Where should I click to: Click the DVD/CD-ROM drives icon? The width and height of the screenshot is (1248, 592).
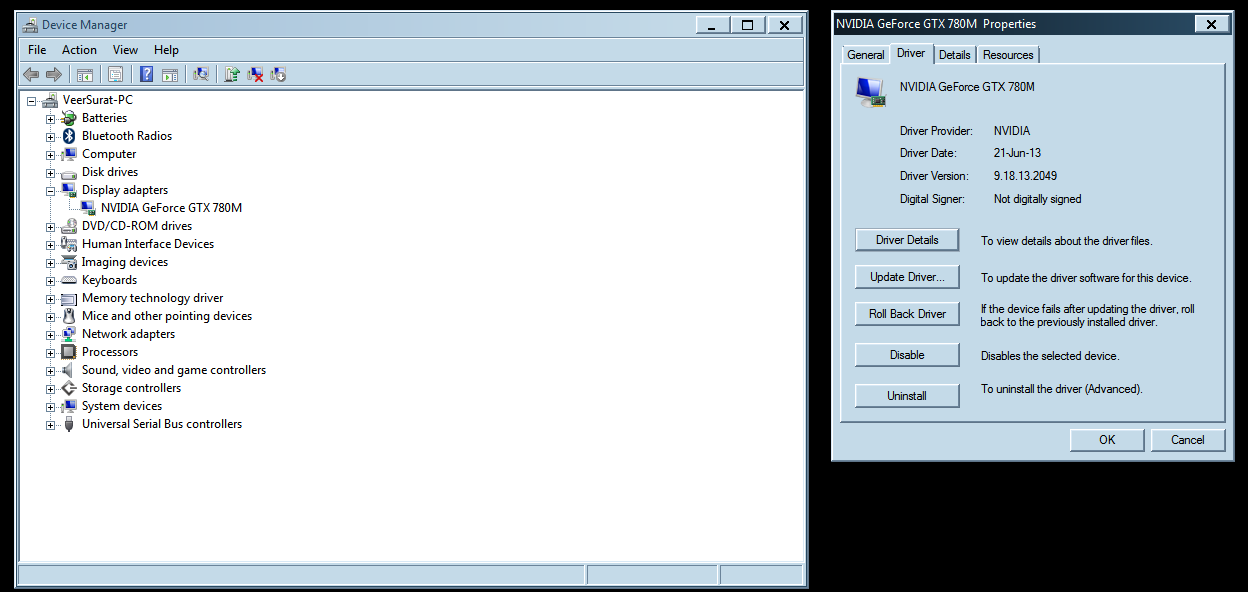[69, 226]
